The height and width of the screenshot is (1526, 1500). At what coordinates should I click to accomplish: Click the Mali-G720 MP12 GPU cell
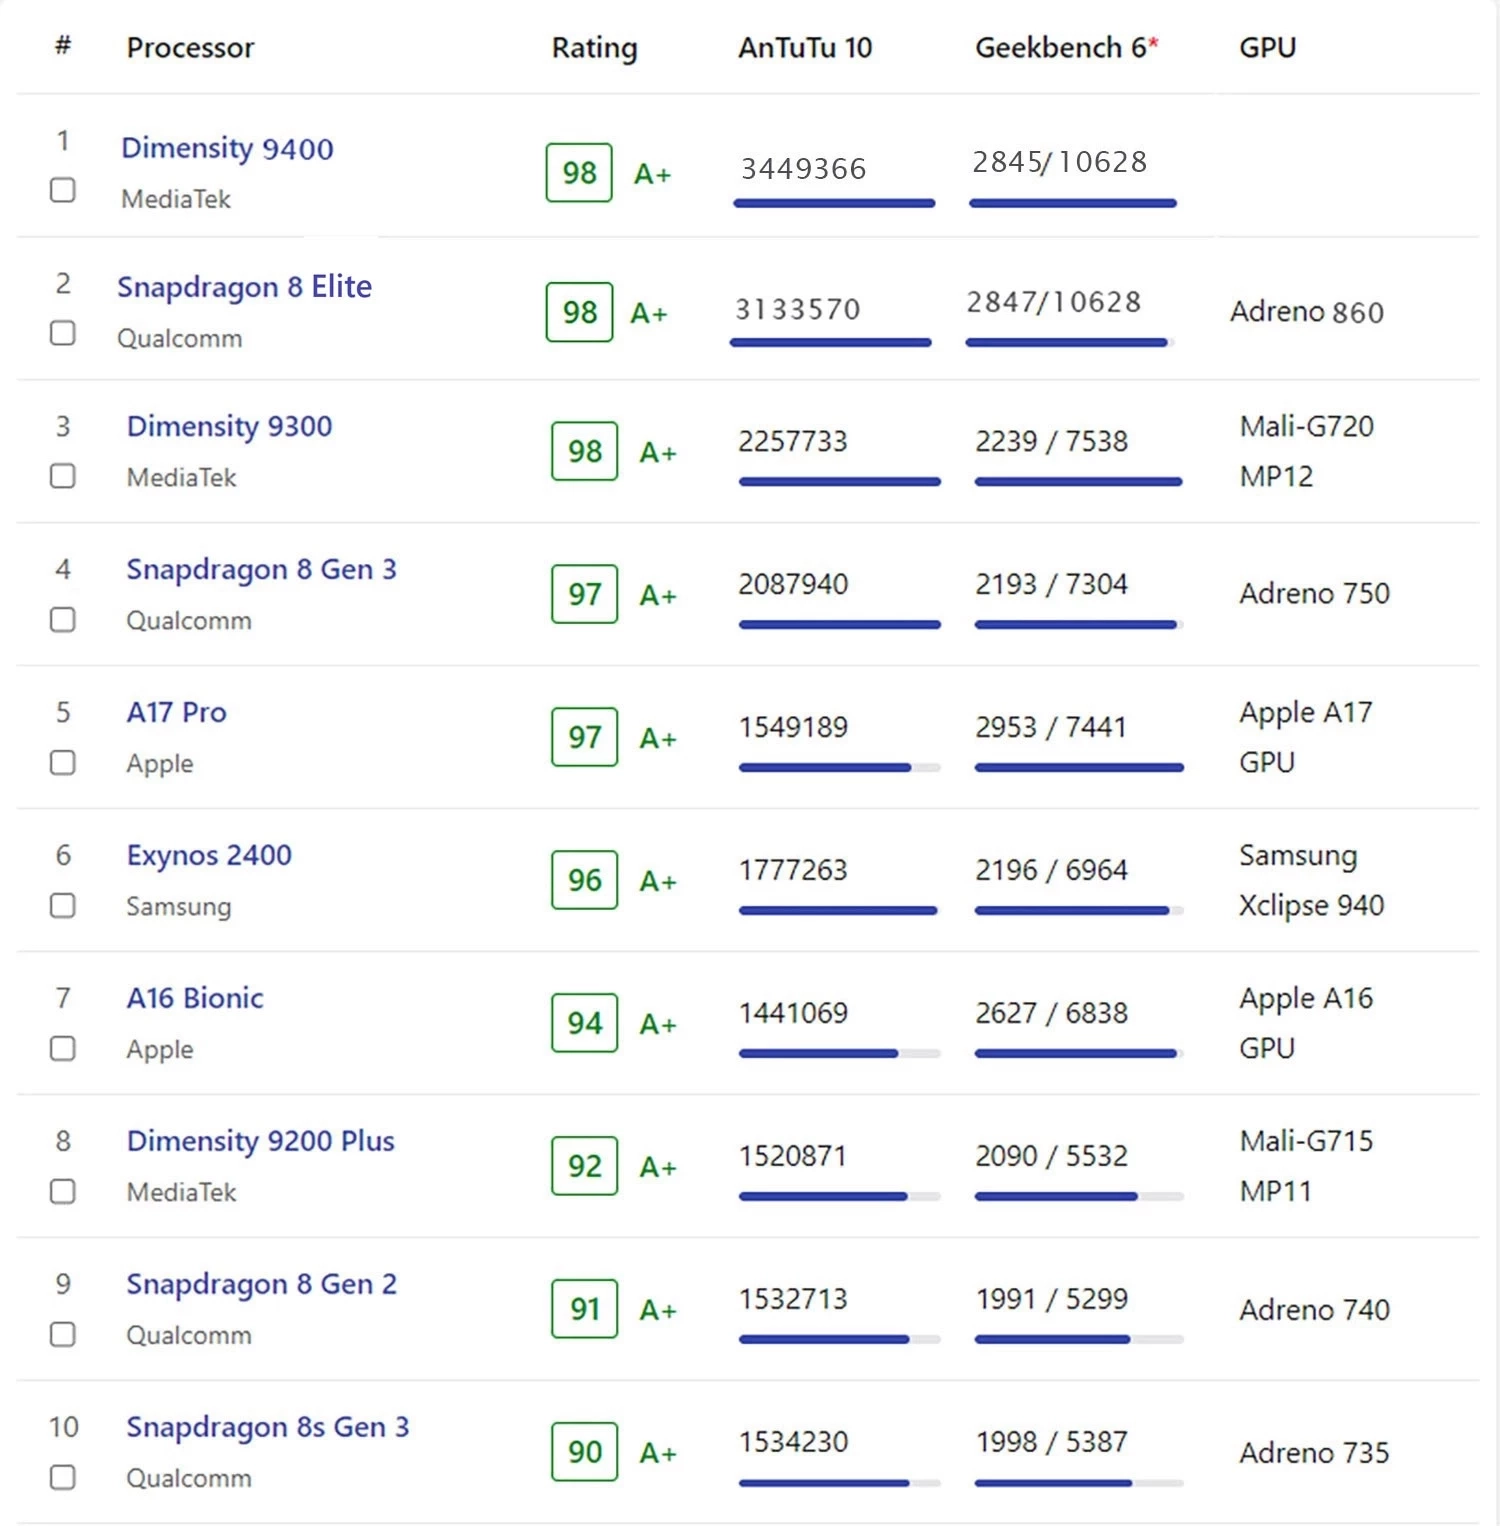[x=1306, y=451]
